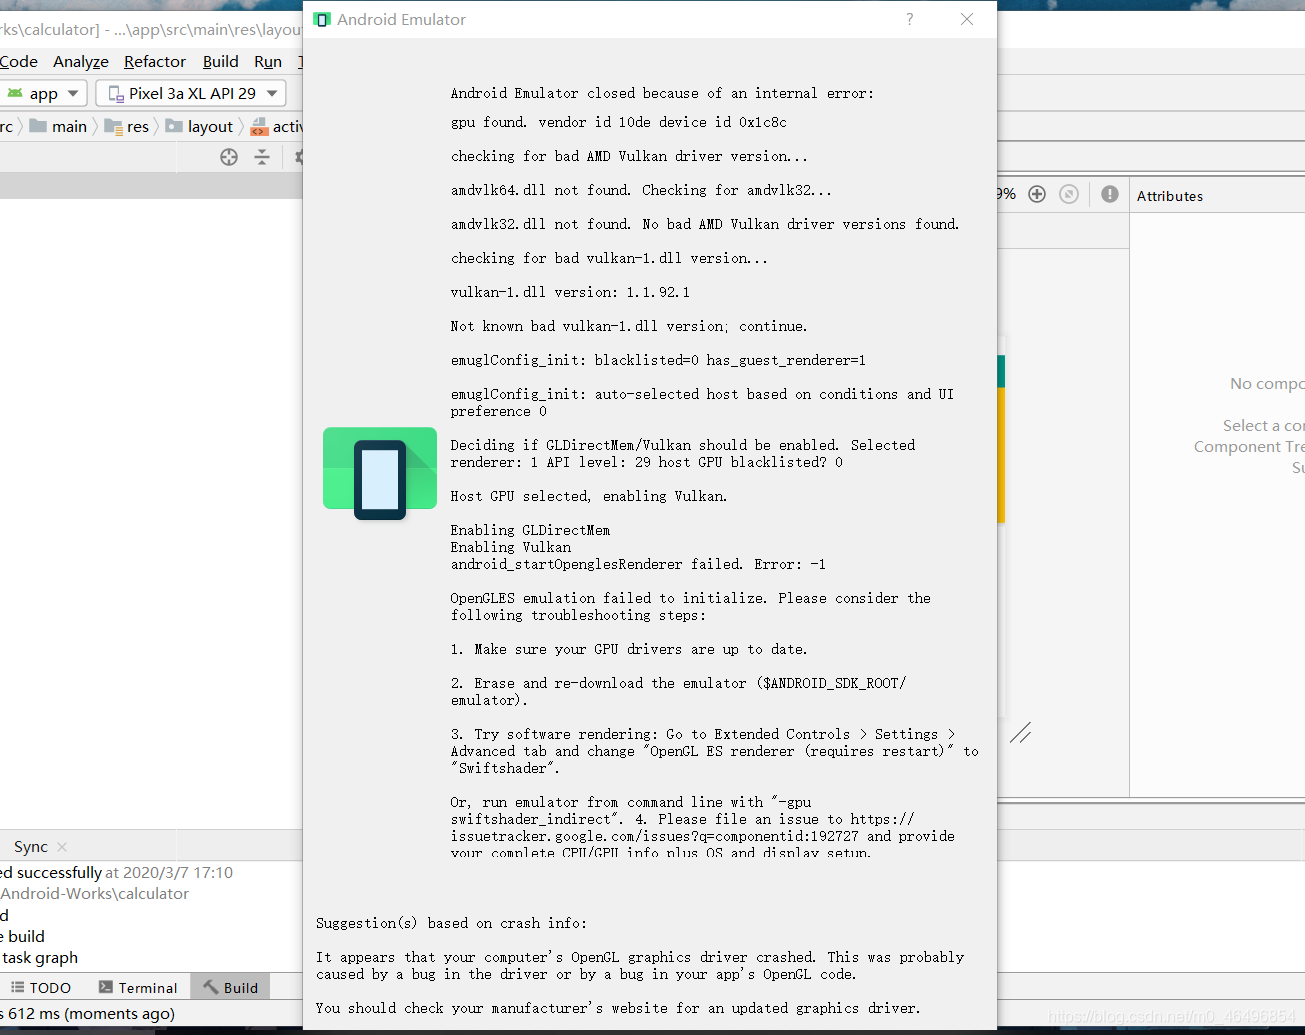Open the TODO tool window
The image size is (1305, 1035).
41,987
